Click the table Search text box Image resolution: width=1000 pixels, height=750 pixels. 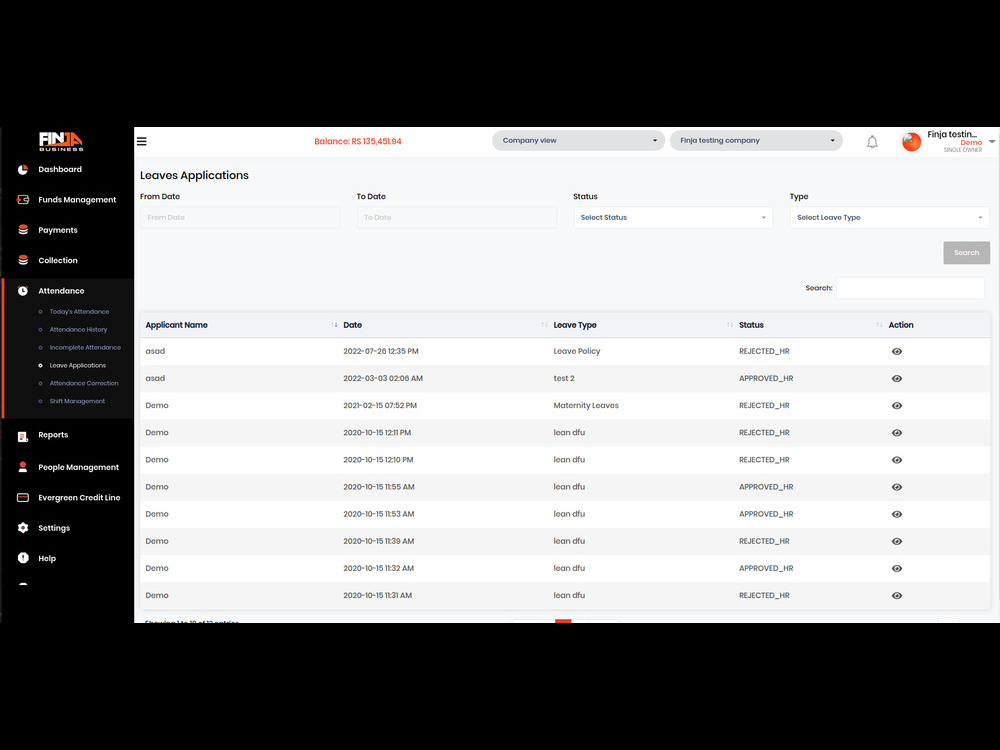(910, 288)
